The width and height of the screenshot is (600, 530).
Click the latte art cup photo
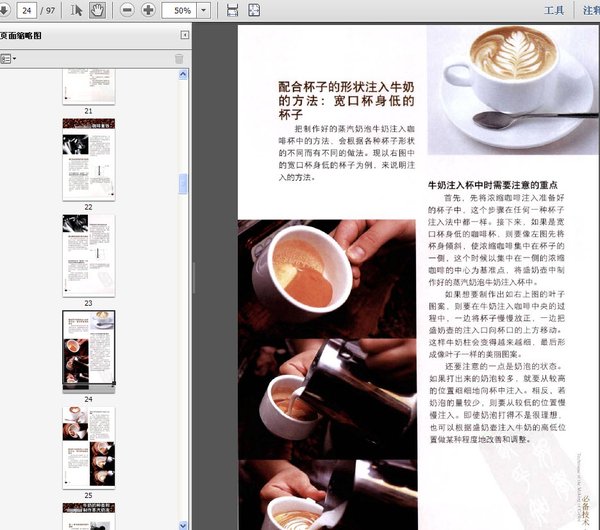click(512, 90)
